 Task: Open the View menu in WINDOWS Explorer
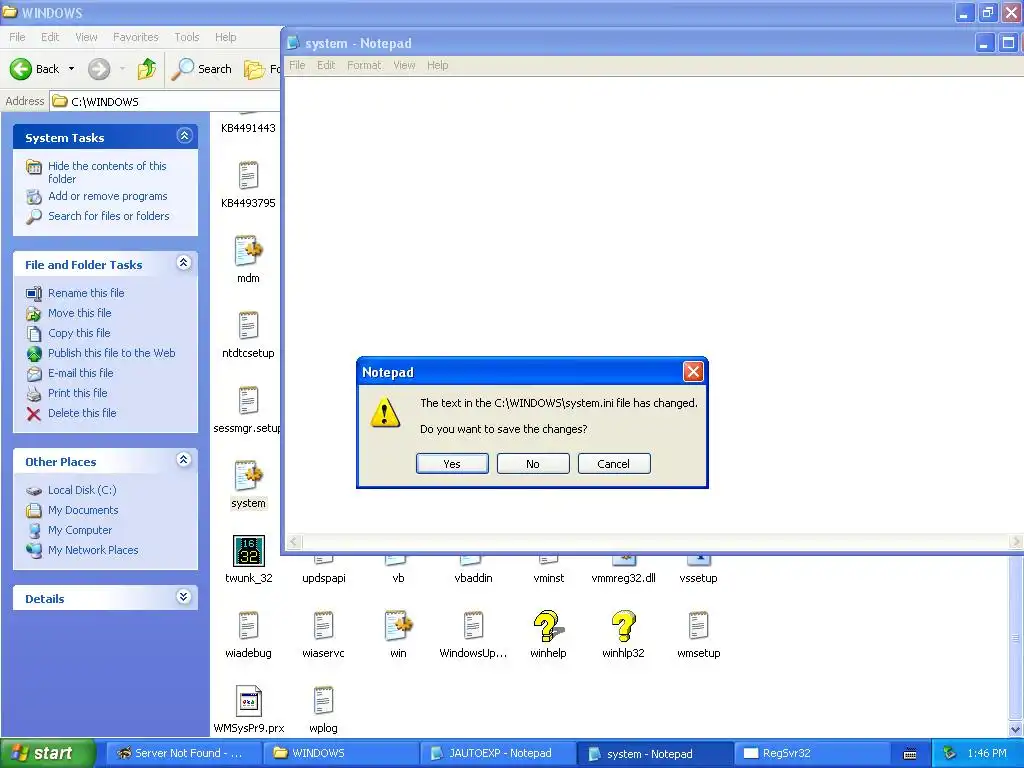pyautogui.click(x=86, y=37)
